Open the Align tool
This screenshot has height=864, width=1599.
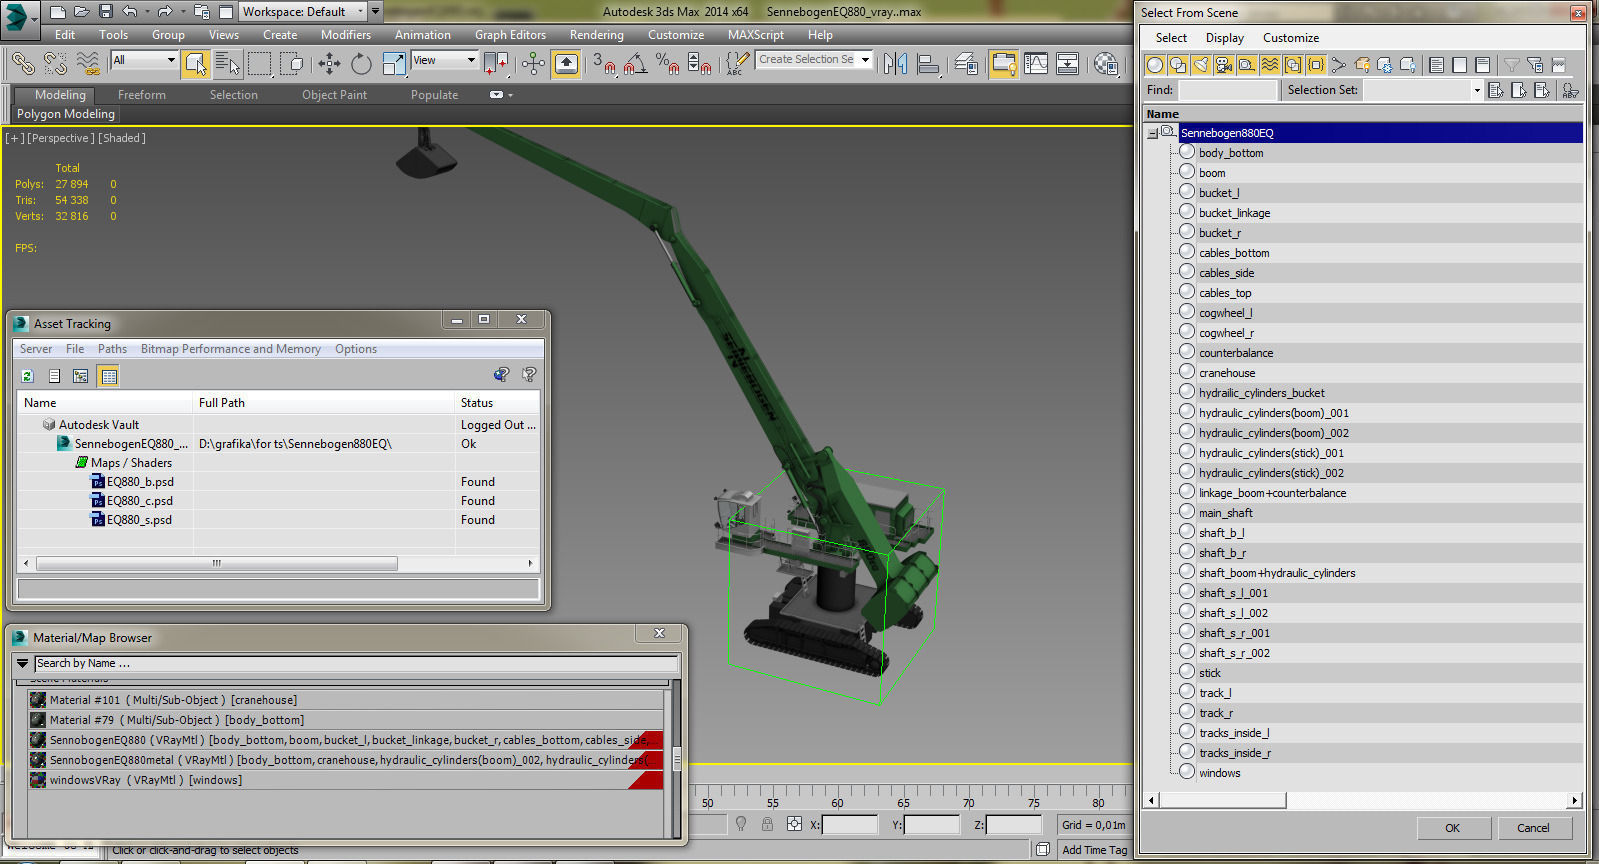(x=928, y=64)
